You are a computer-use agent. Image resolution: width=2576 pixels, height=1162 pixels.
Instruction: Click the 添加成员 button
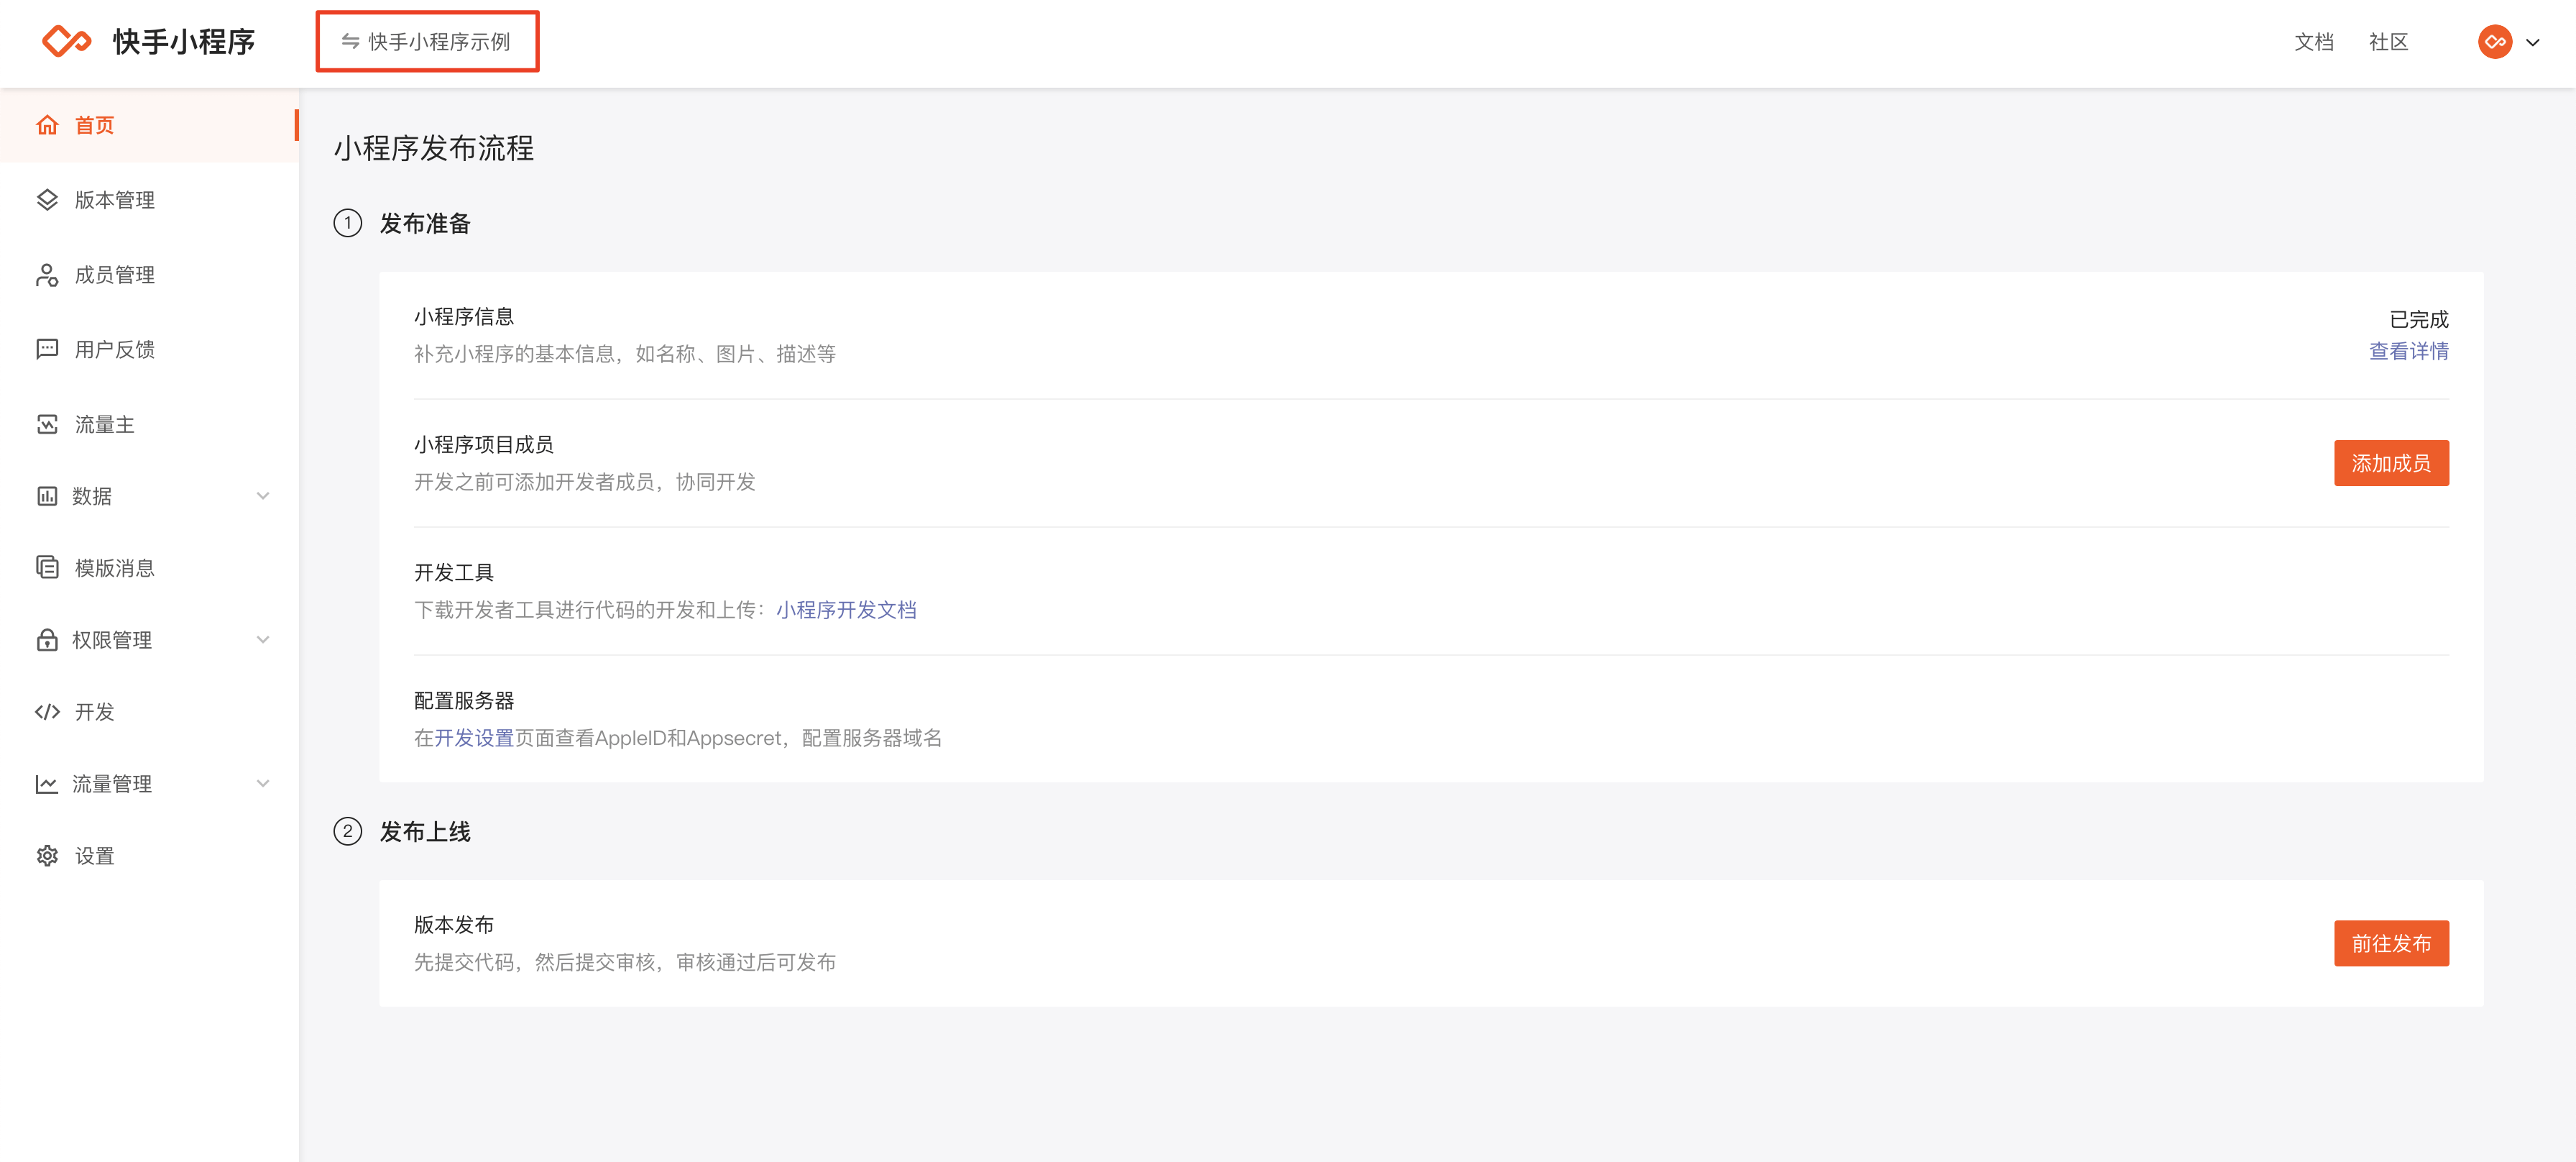click(2391, 463)
